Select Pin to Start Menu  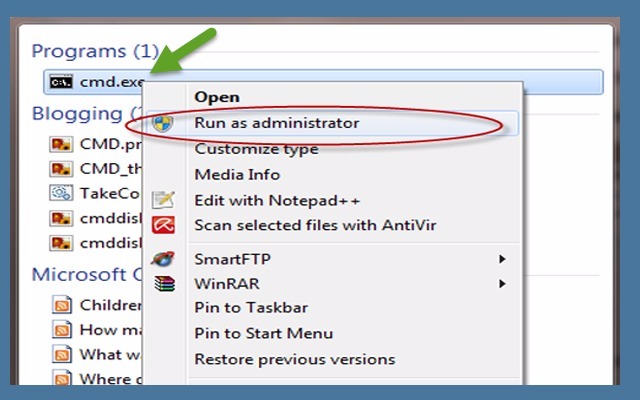pyautogui.click(x=263, y=333)
